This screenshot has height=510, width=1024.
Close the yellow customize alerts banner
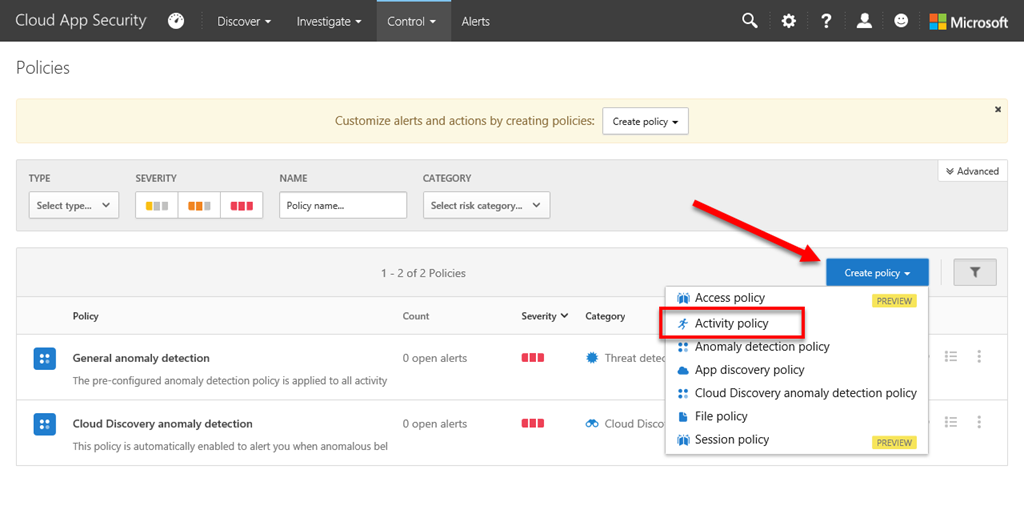tap(998, 110)
